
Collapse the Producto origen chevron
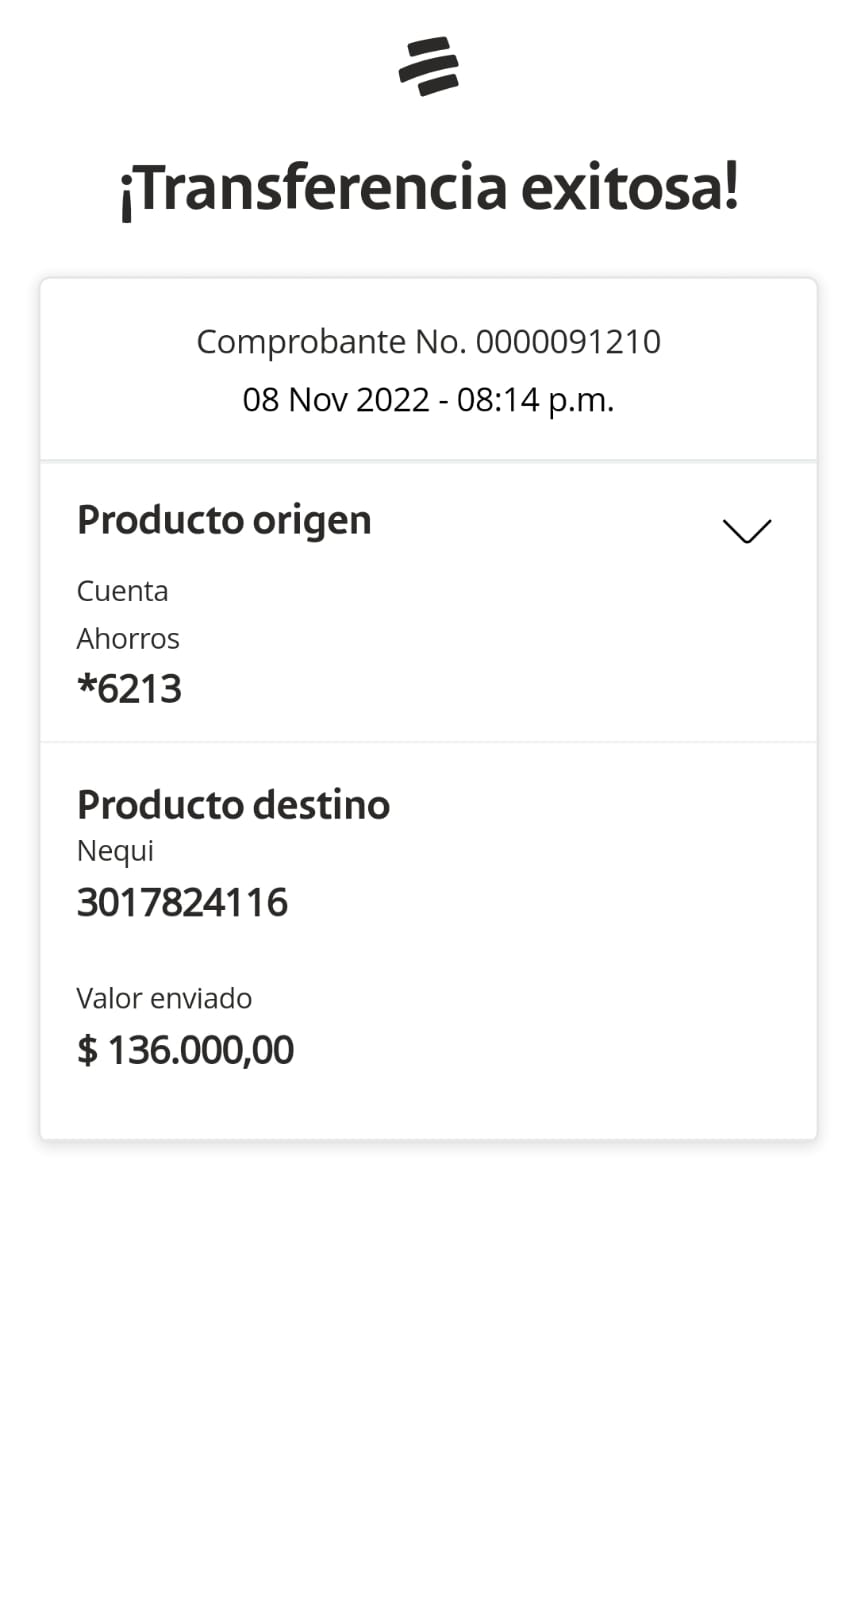coord(747,531)
